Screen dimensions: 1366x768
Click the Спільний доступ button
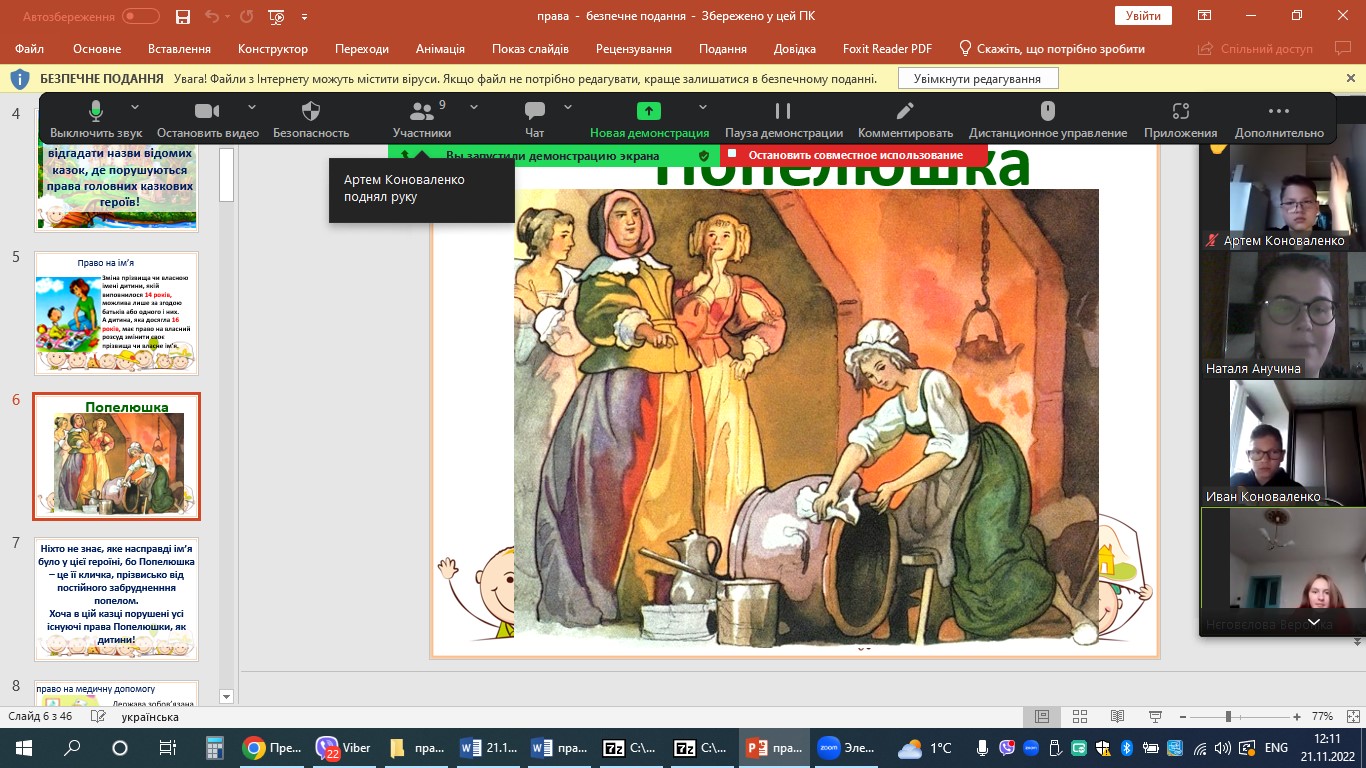tap(1257, 48)
